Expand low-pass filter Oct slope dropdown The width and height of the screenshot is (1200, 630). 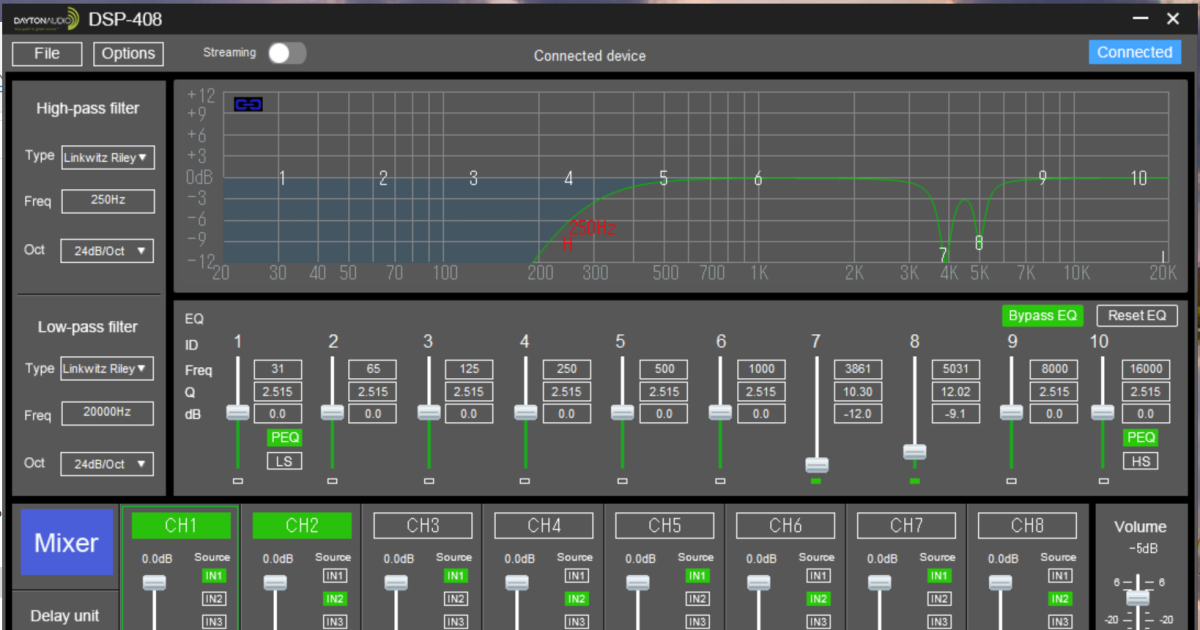[107, 464]
